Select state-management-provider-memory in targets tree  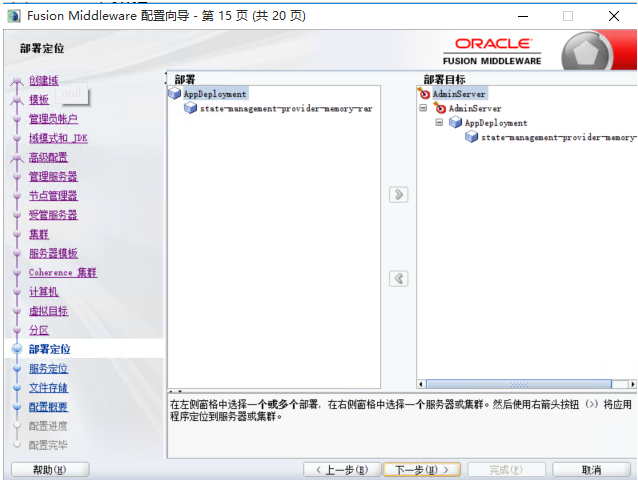558,137
